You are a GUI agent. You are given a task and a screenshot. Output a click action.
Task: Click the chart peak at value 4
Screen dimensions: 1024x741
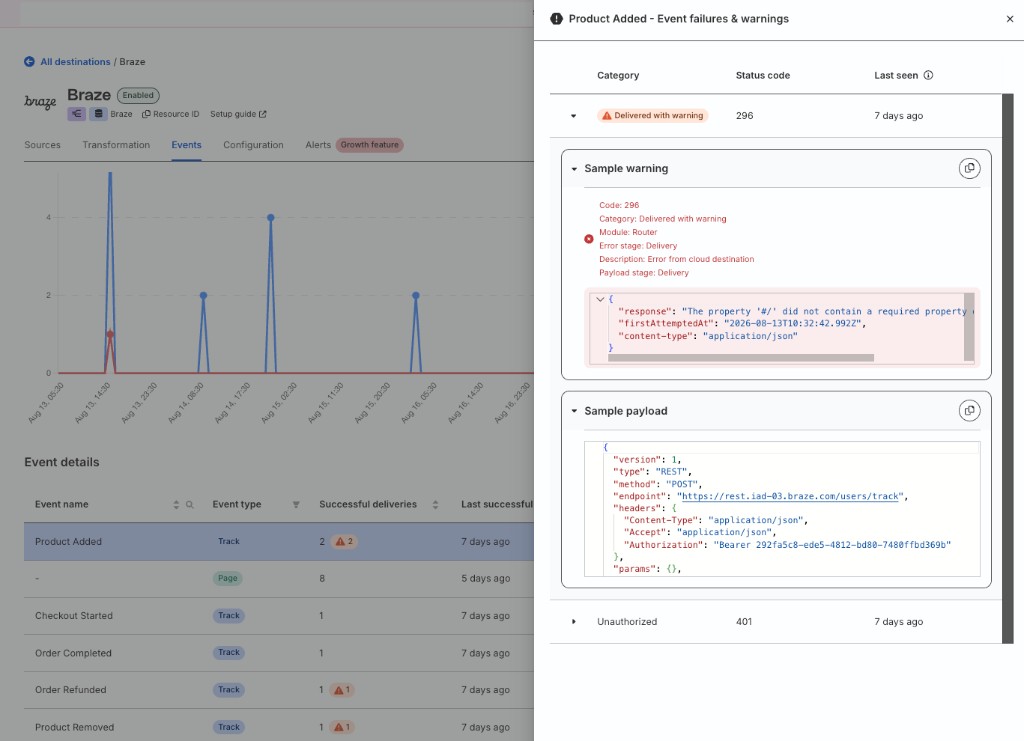tap(270, 217)
